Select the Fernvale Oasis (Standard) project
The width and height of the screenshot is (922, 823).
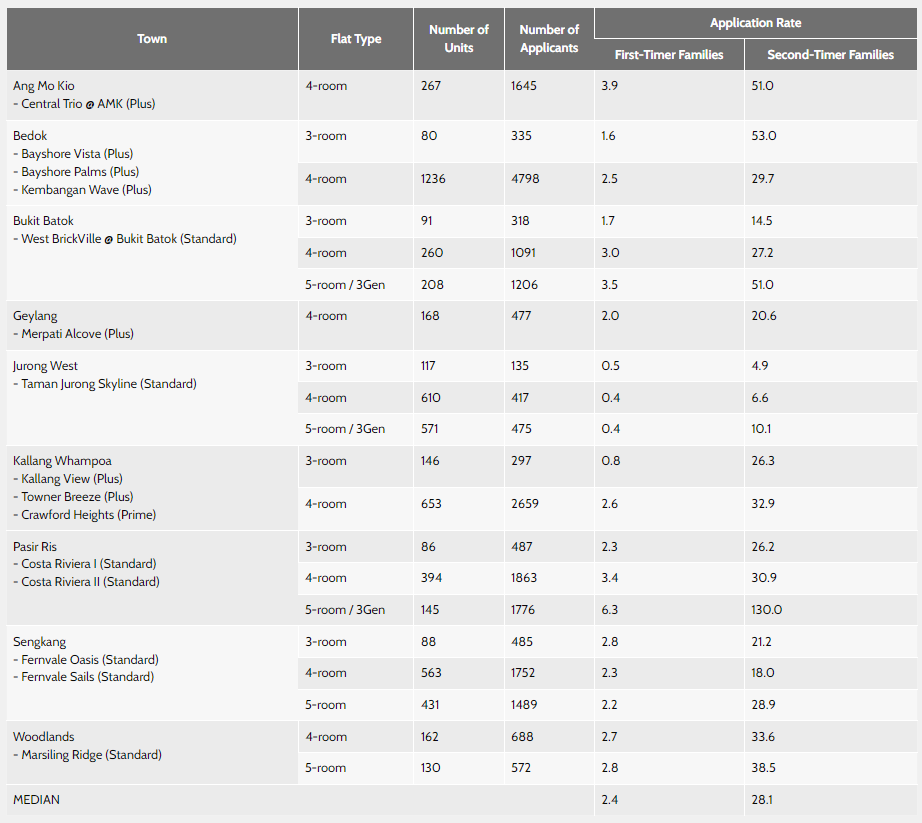click(90, 660)
